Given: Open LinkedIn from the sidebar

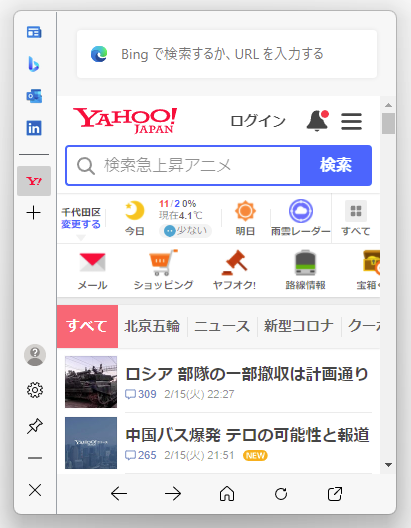Looking at the screenshot, I should [x=34, y=128].
